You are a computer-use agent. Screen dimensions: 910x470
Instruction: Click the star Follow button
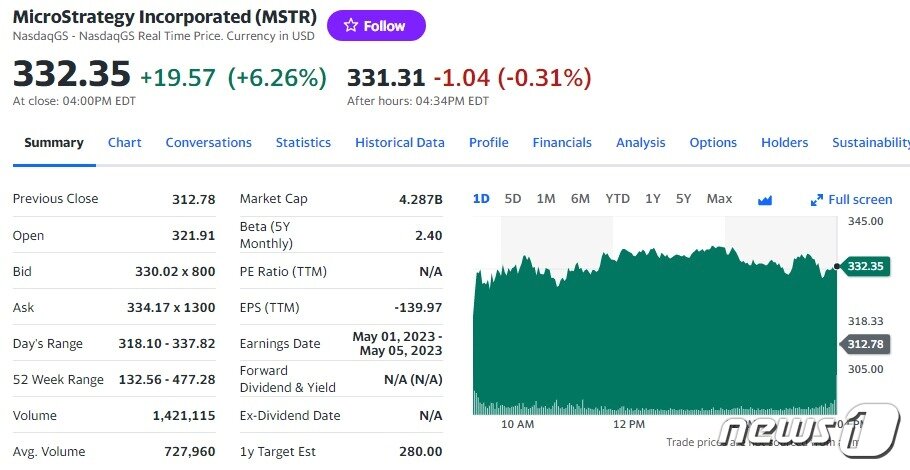[x=376, y=26]
